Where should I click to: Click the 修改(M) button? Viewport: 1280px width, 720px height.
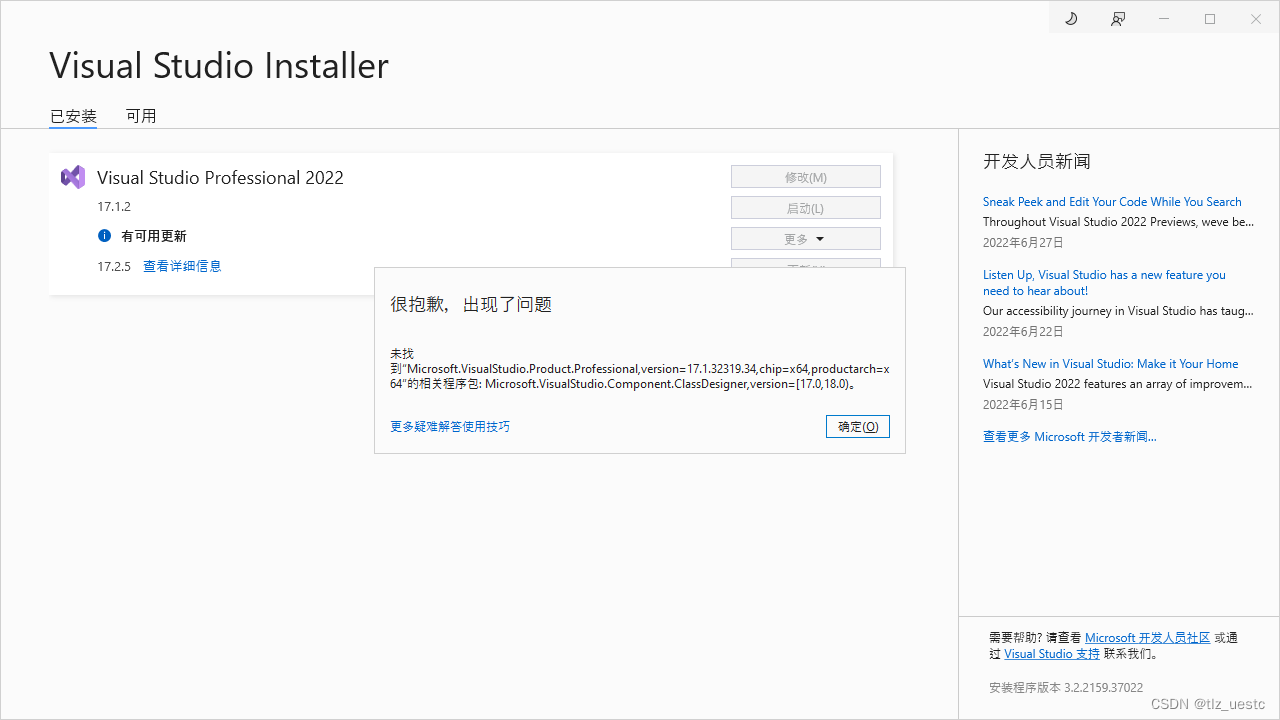(806, 177)
